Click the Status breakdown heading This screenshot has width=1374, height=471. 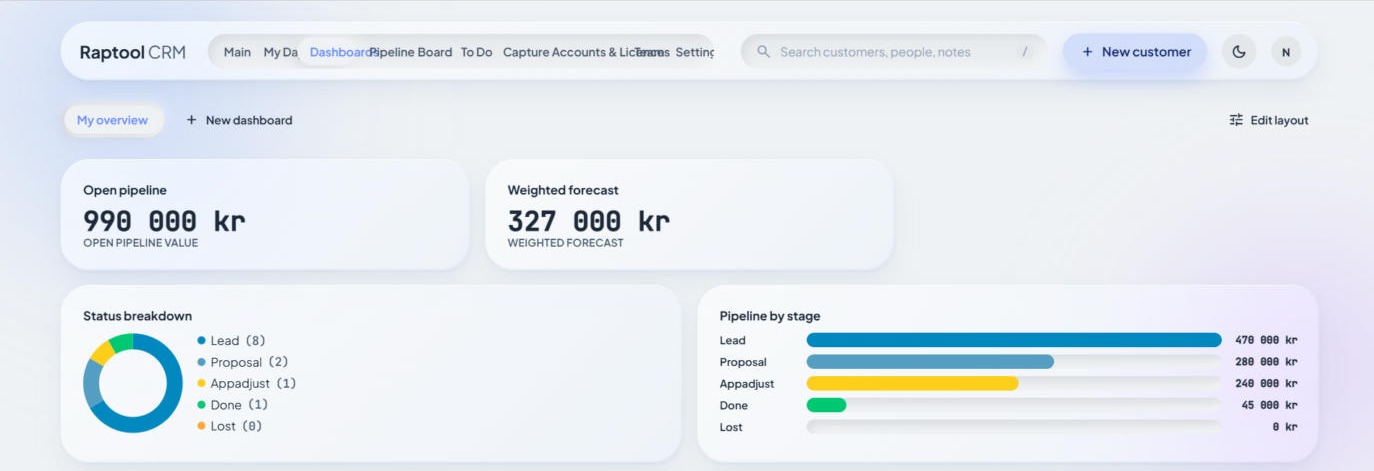(x=138, y=316)
